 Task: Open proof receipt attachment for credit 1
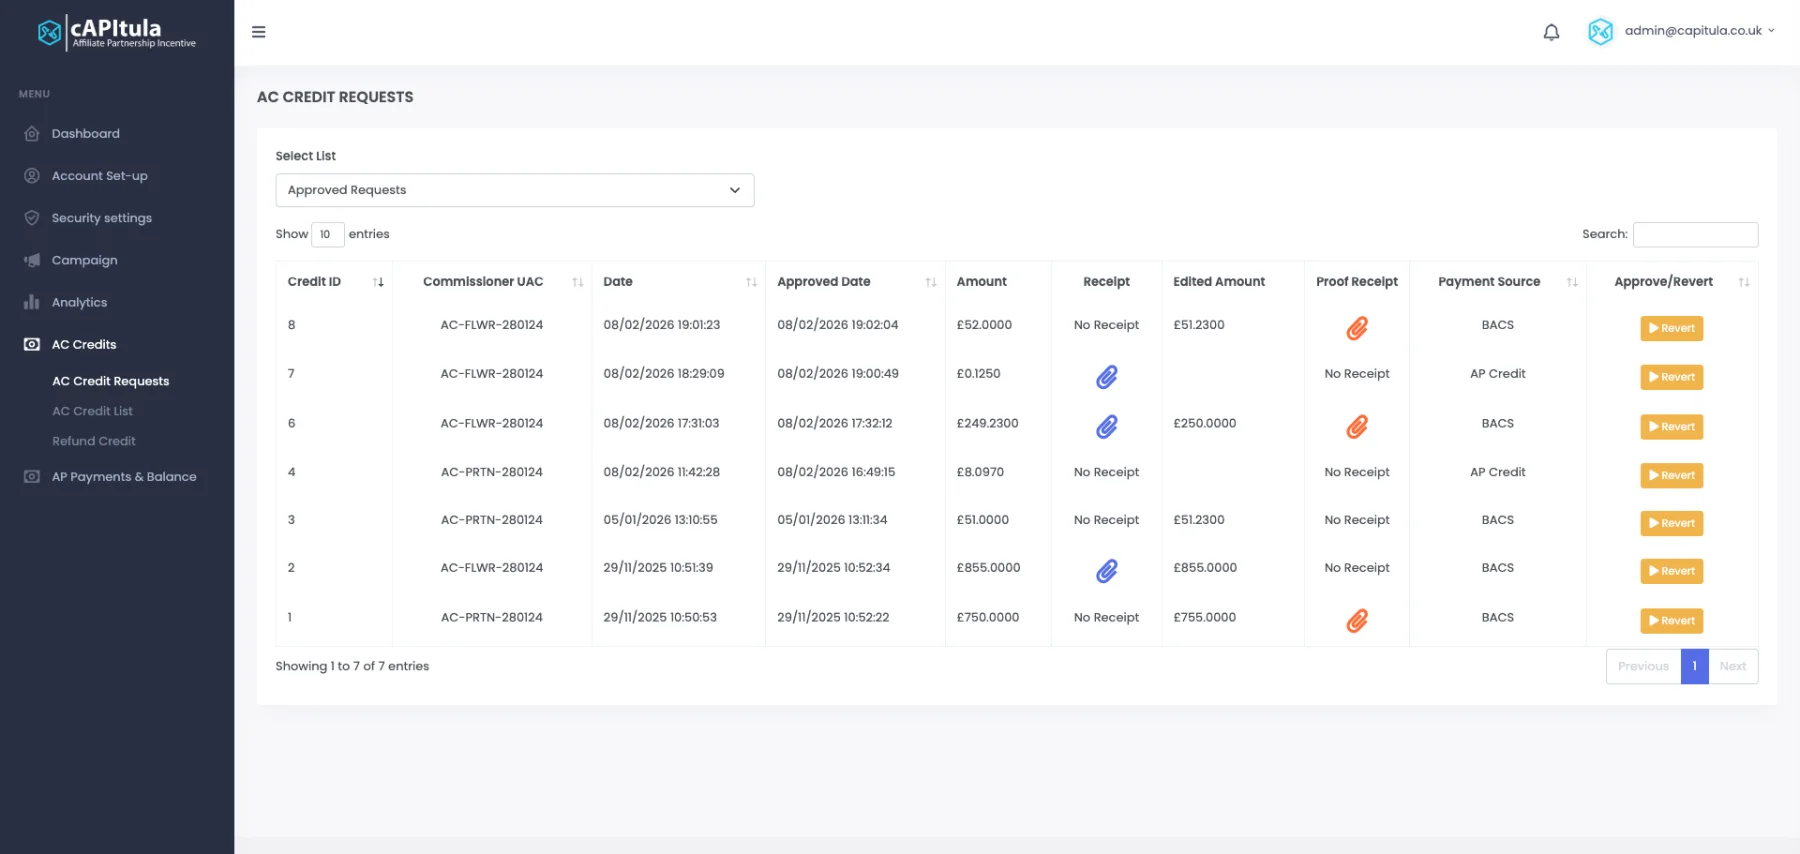pyautogui.click(x=1357, y=621)
